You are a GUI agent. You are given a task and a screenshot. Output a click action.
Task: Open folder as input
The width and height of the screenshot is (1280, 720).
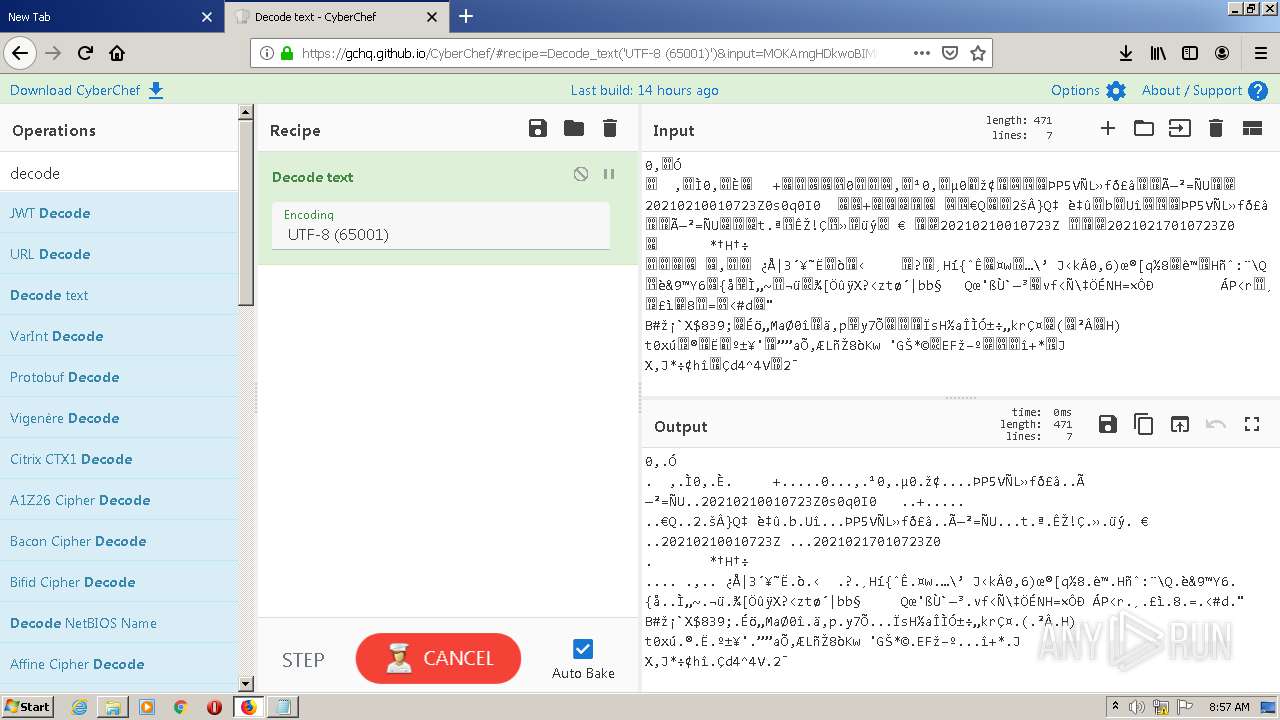point(1144,128)
